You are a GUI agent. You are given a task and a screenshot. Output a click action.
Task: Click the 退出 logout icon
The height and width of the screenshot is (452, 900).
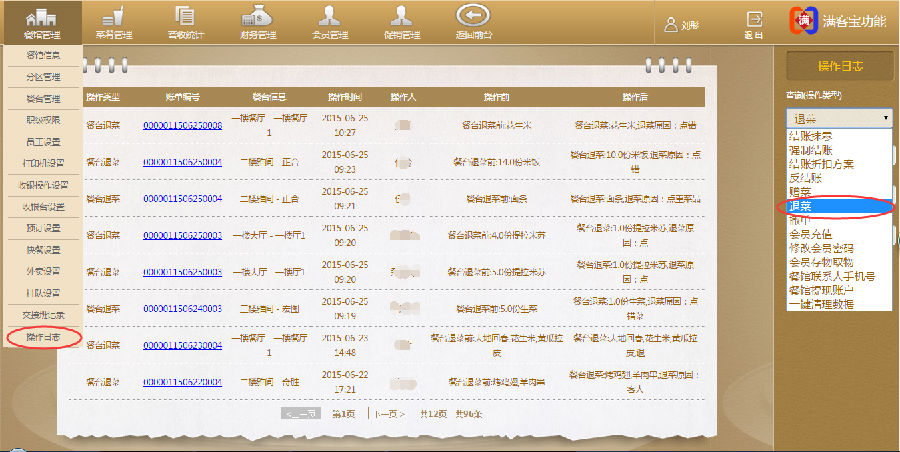click(x=754, y=23)
